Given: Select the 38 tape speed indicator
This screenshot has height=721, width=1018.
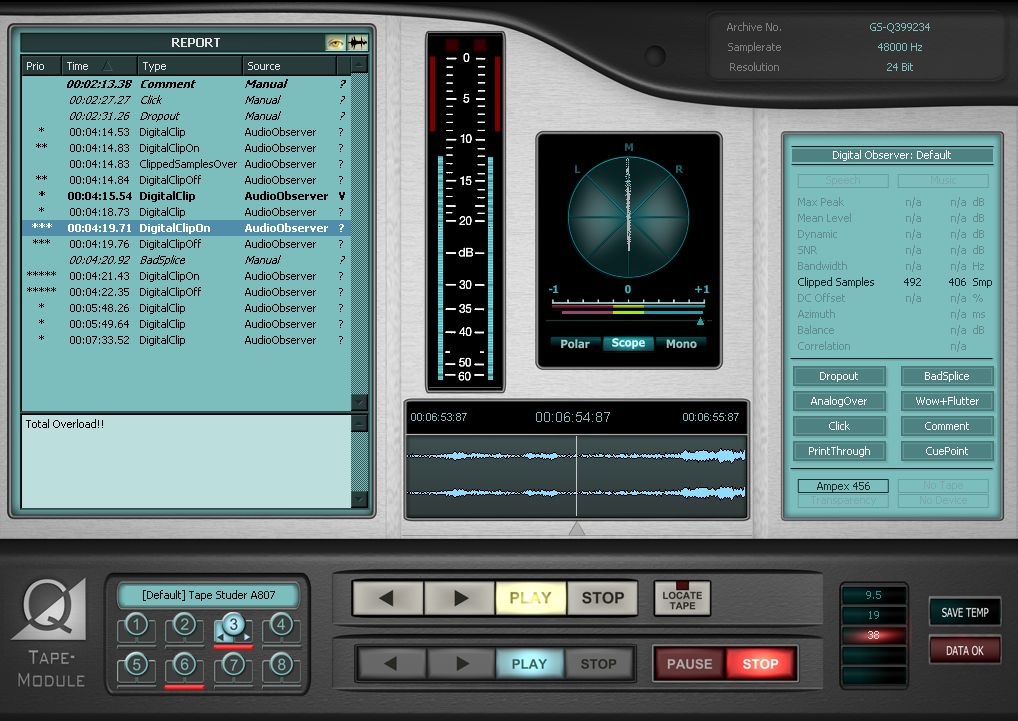Looking at the screenshot, I should tap(873, 635).
